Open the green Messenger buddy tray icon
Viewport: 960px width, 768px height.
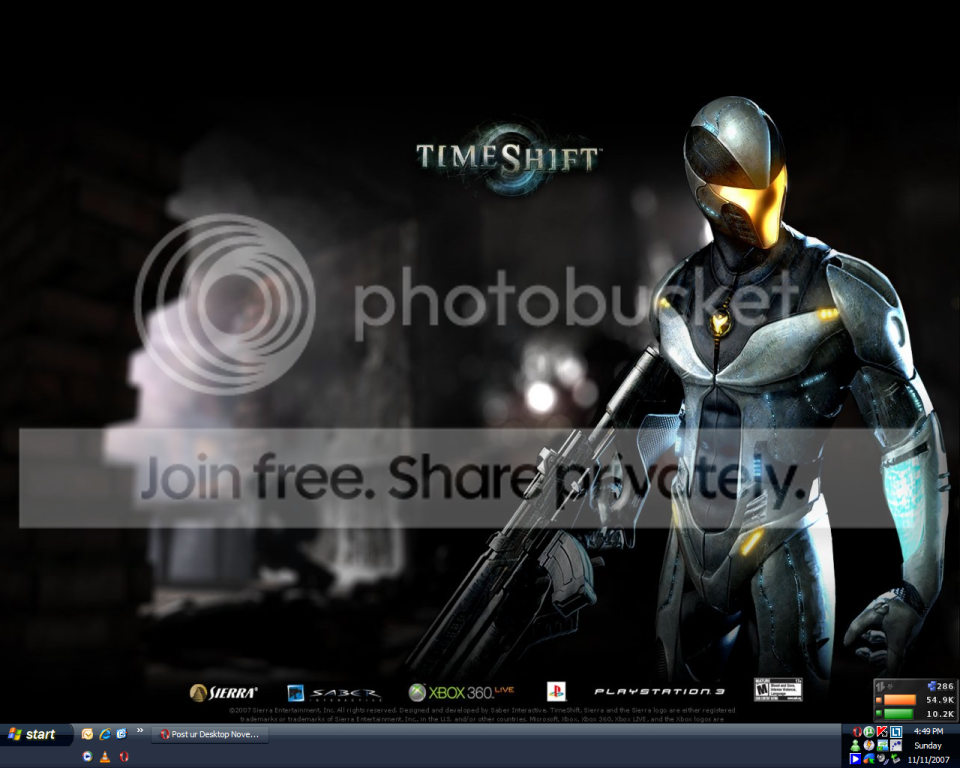(855, 745)
